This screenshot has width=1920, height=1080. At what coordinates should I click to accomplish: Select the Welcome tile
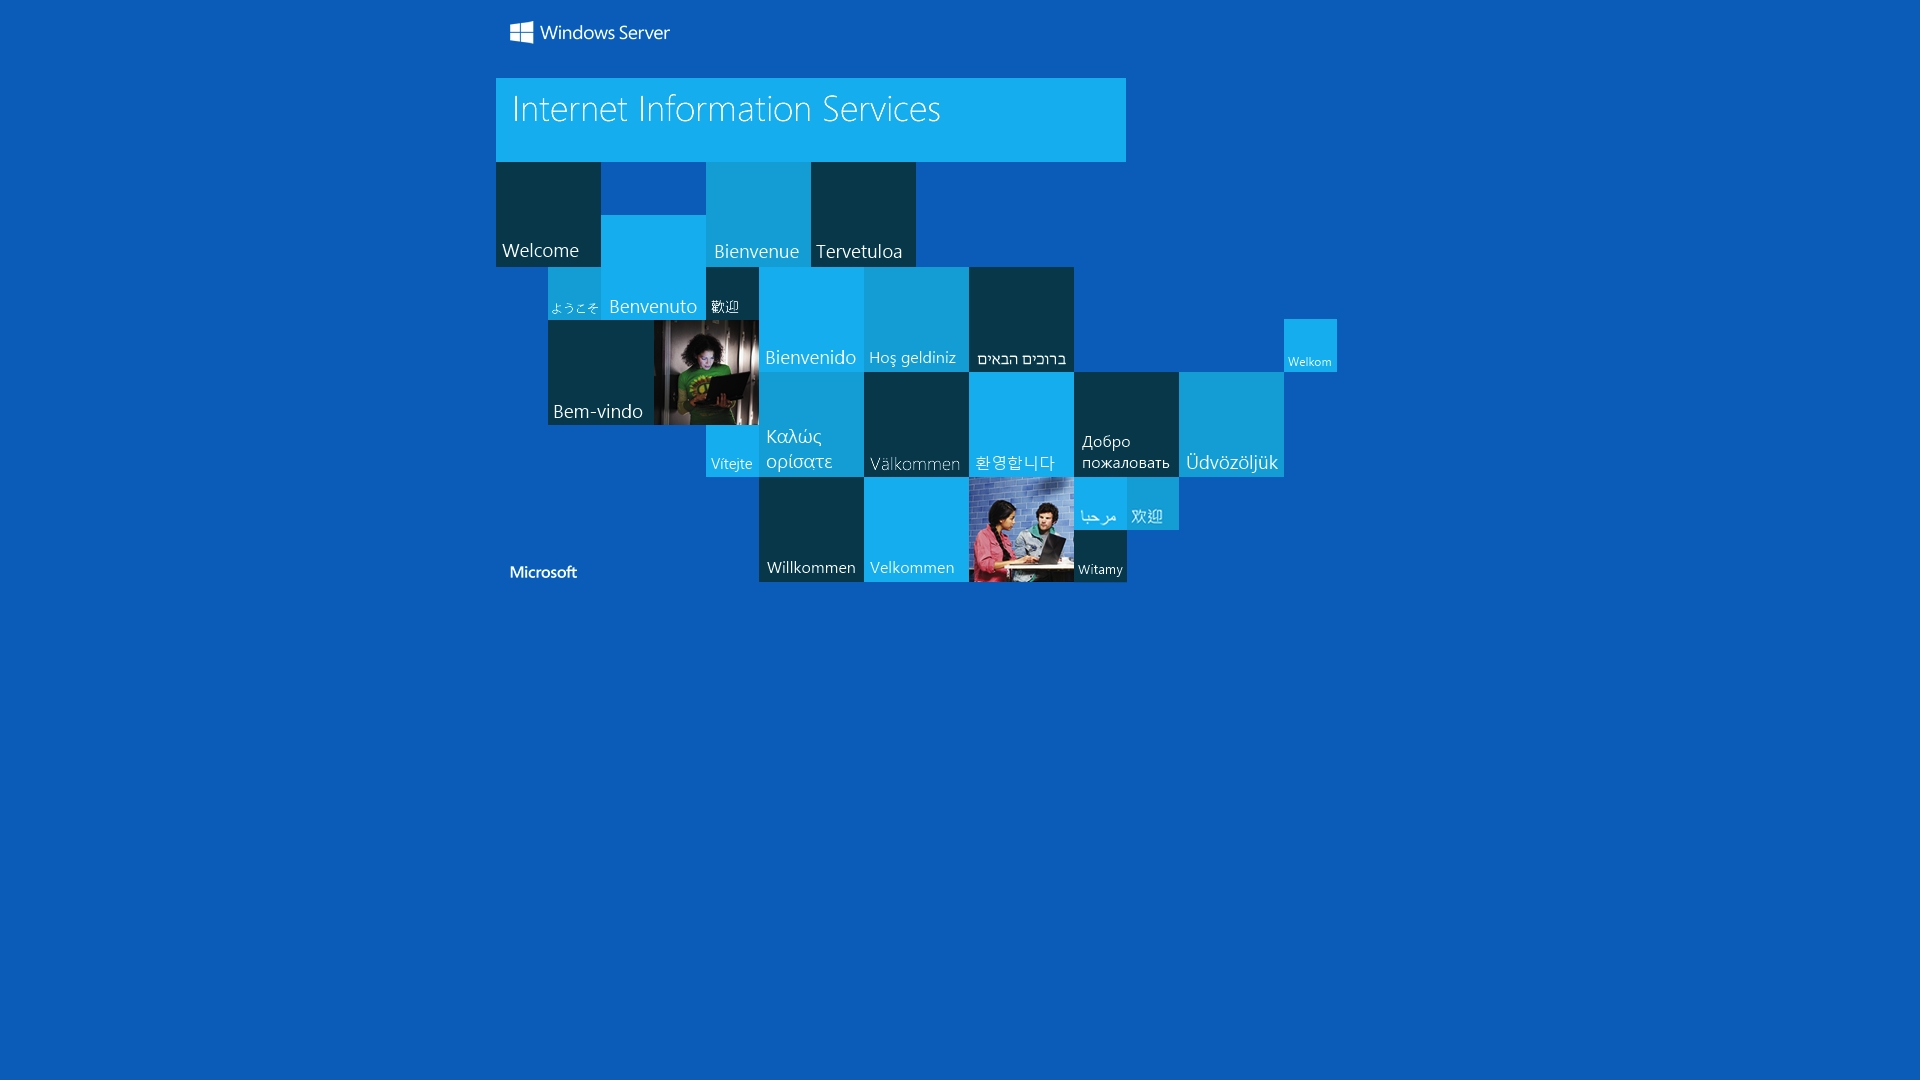coord(548,214)
